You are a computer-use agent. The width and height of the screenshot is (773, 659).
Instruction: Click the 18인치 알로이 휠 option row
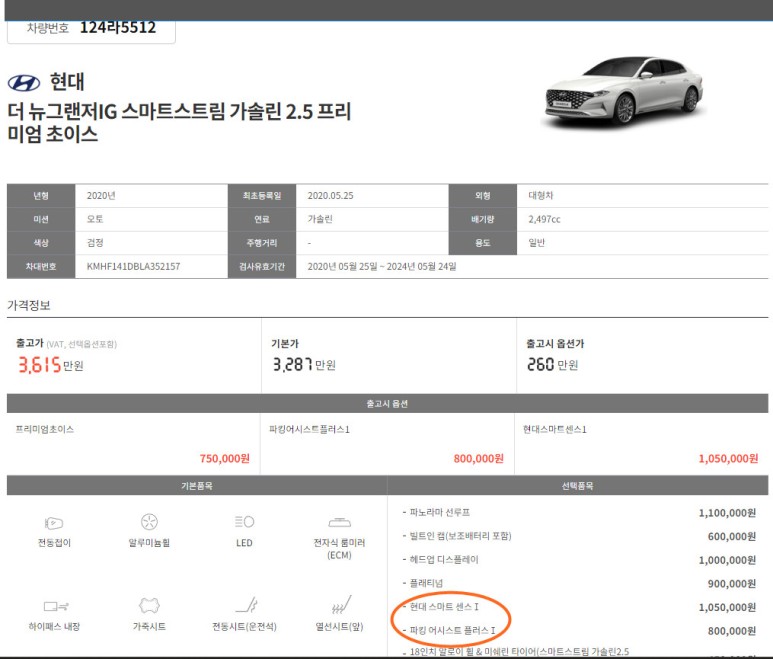pyautogui.click(x=579, y=652)
